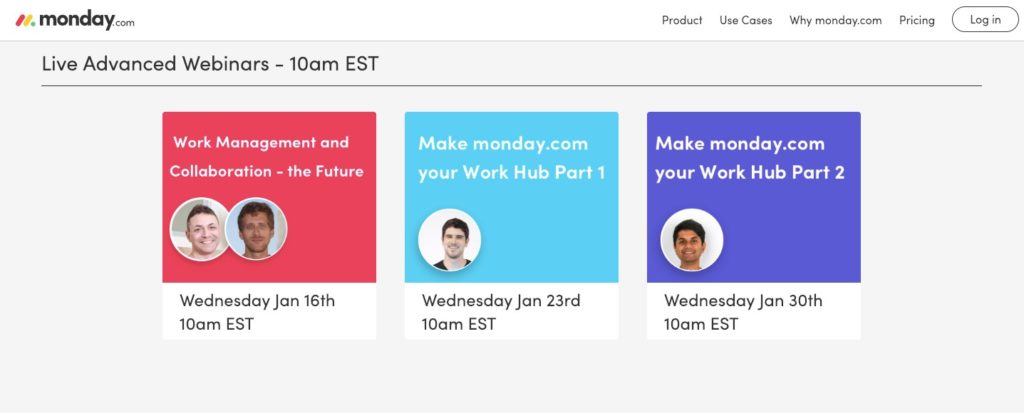Select the Wednesday Jan 16th date text
This screenshot has height=413, width=1024.
pyautogui.click(x=257, y=301)
